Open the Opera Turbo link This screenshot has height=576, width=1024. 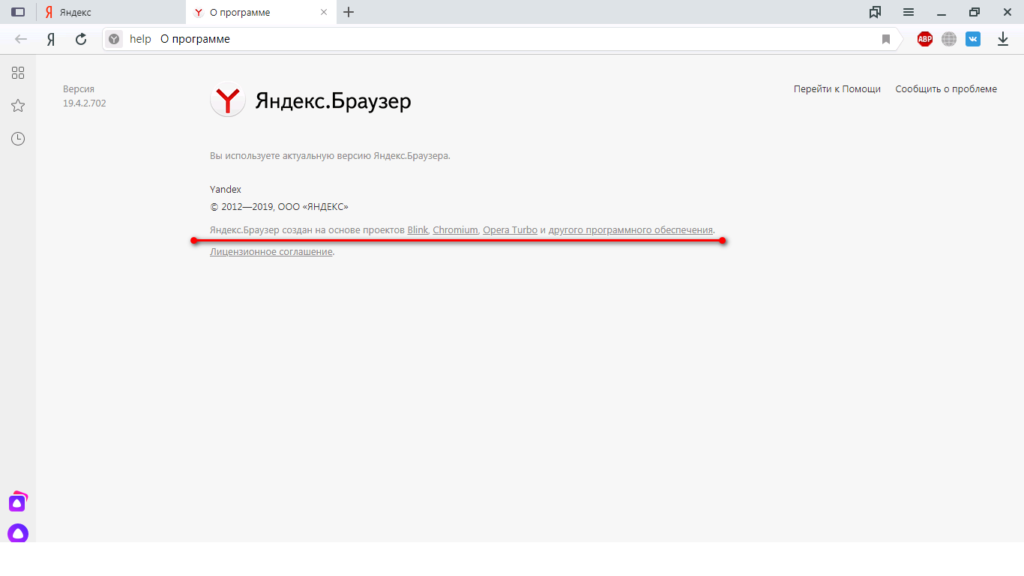pos(509,230)
